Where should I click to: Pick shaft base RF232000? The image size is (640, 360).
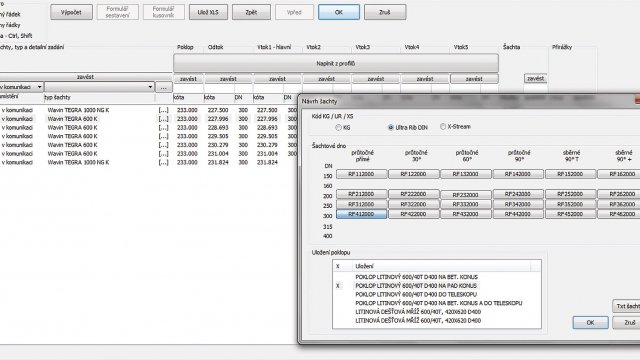pos(466,195)
